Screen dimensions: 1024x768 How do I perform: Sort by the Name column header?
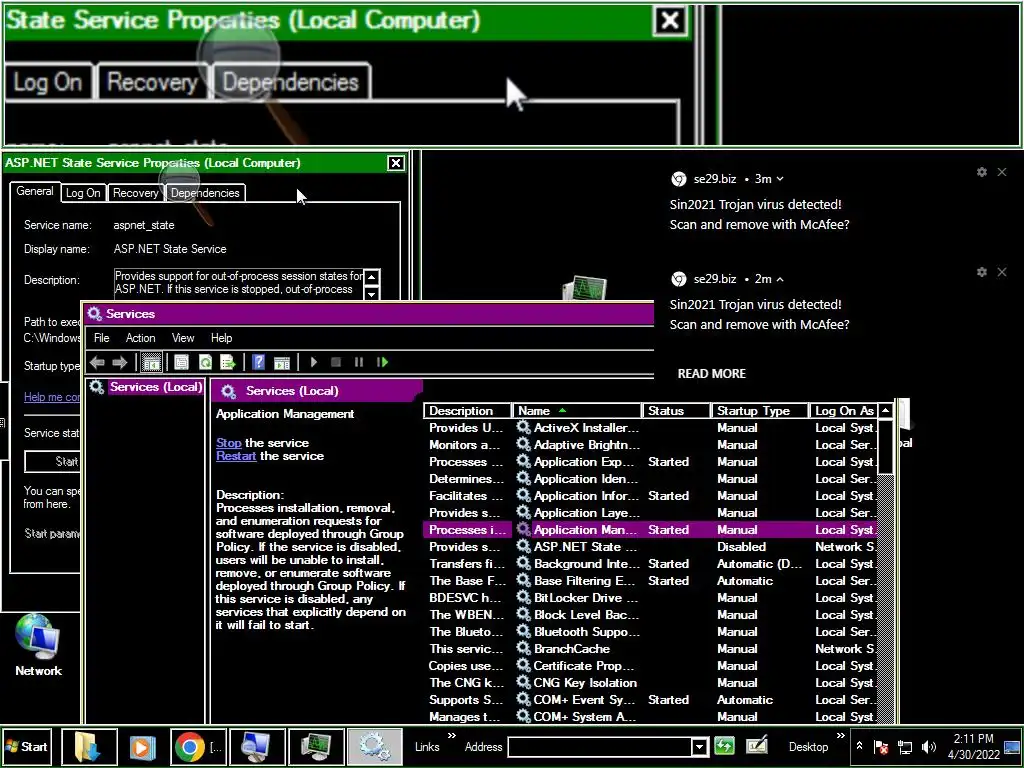tap(577, 411)
